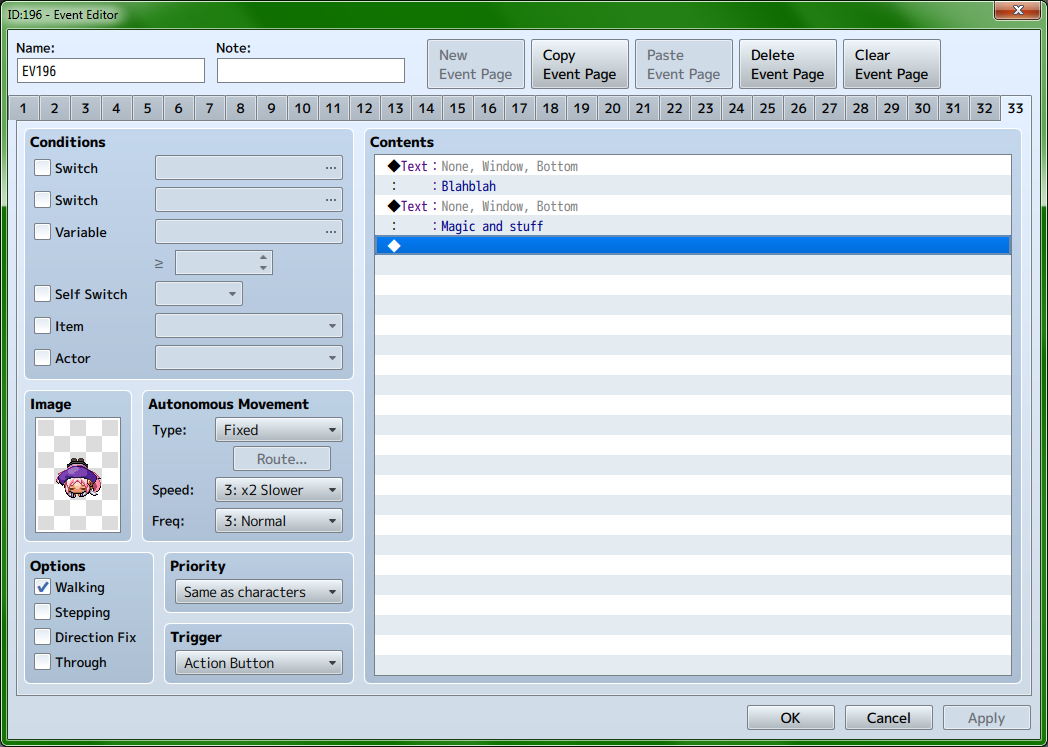
Task: Enable the Through option
Action: click(42, 662)
